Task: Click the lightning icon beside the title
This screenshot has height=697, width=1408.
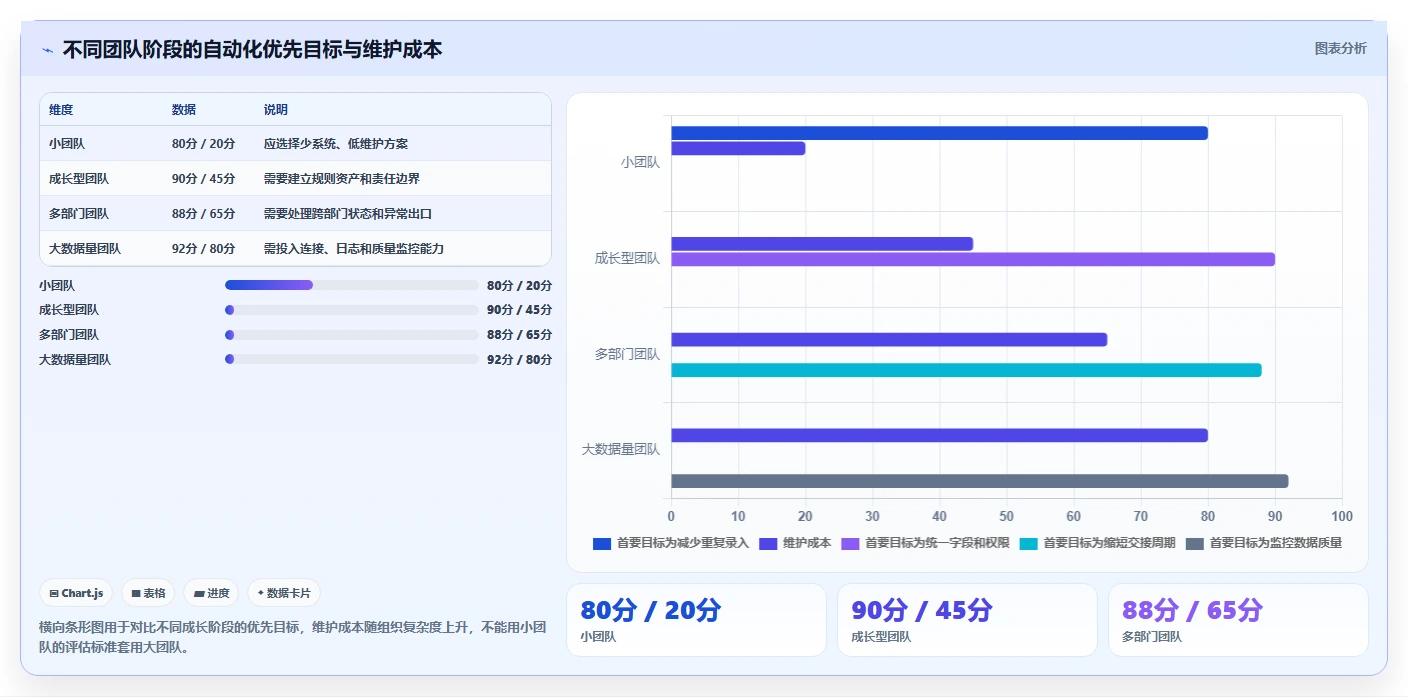Action: [47, 50]
